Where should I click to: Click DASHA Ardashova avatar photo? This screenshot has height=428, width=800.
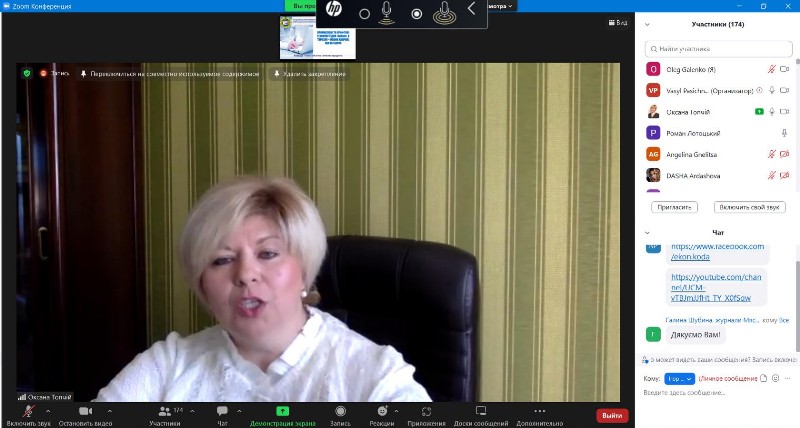(653, 175)
